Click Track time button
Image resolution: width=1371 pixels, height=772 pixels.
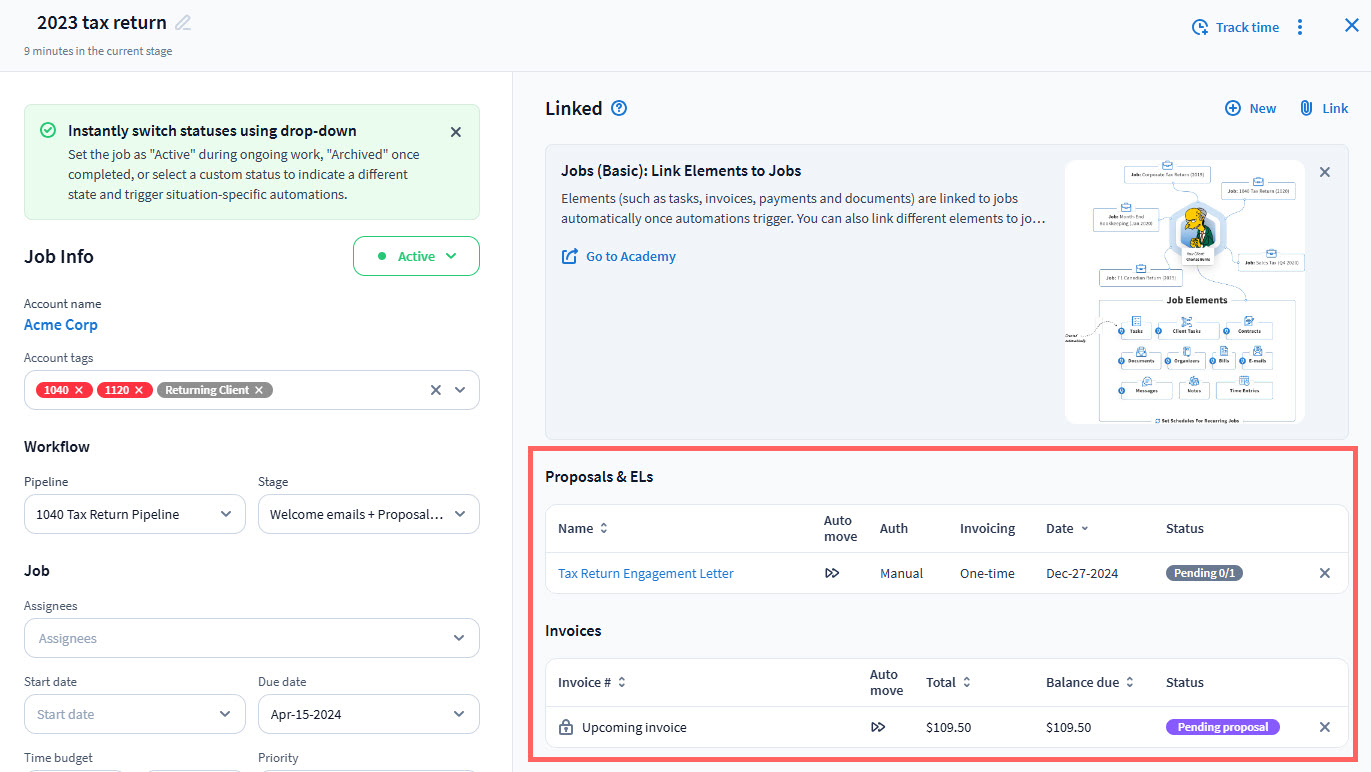click(1235, 27)
